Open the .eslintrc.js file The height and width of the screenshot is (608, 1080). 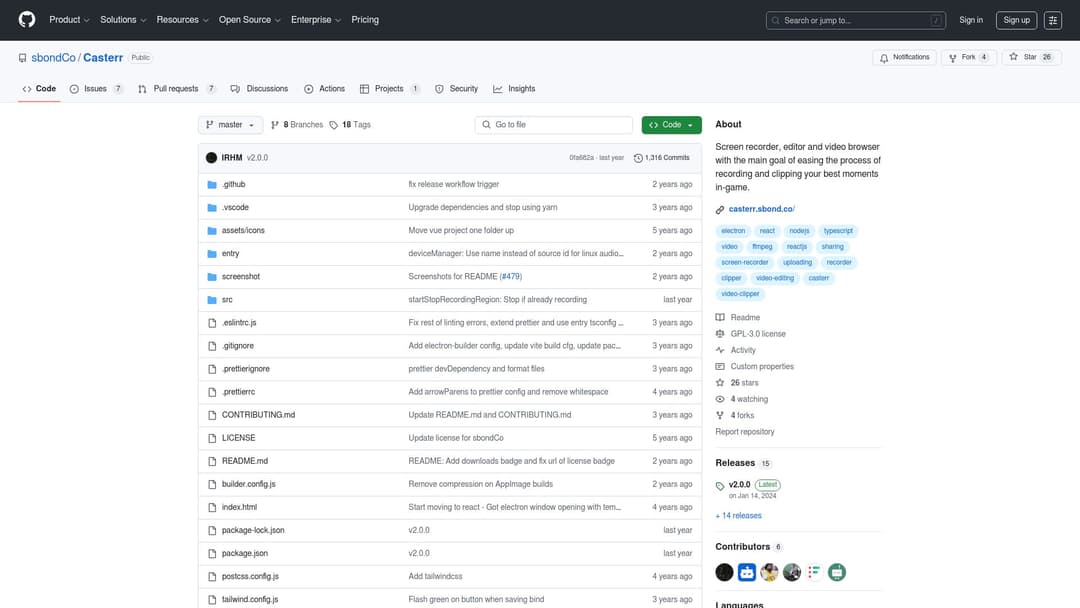(x=239, y=323)
